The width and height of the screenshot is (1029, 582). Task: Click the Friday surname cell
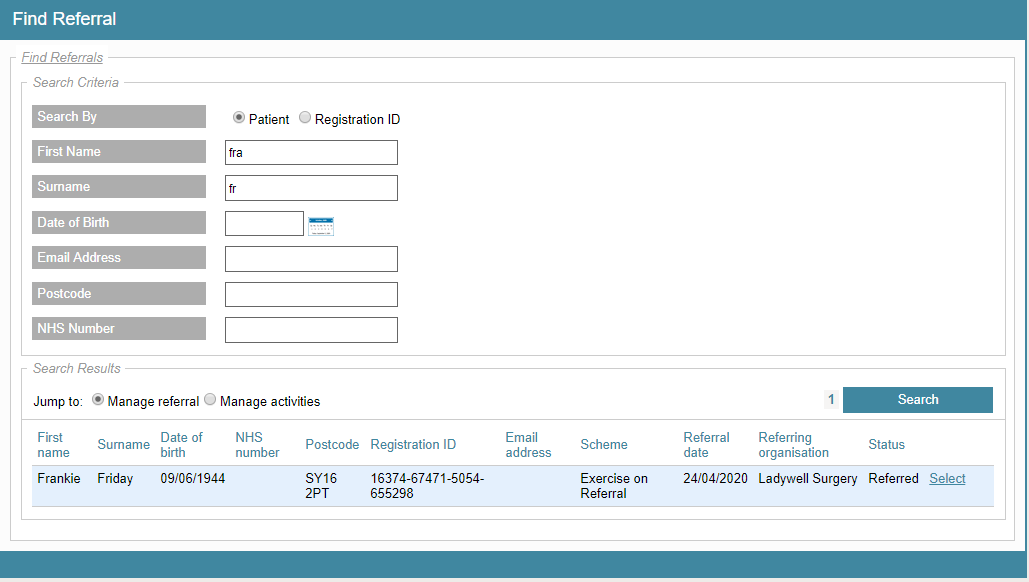115,478
